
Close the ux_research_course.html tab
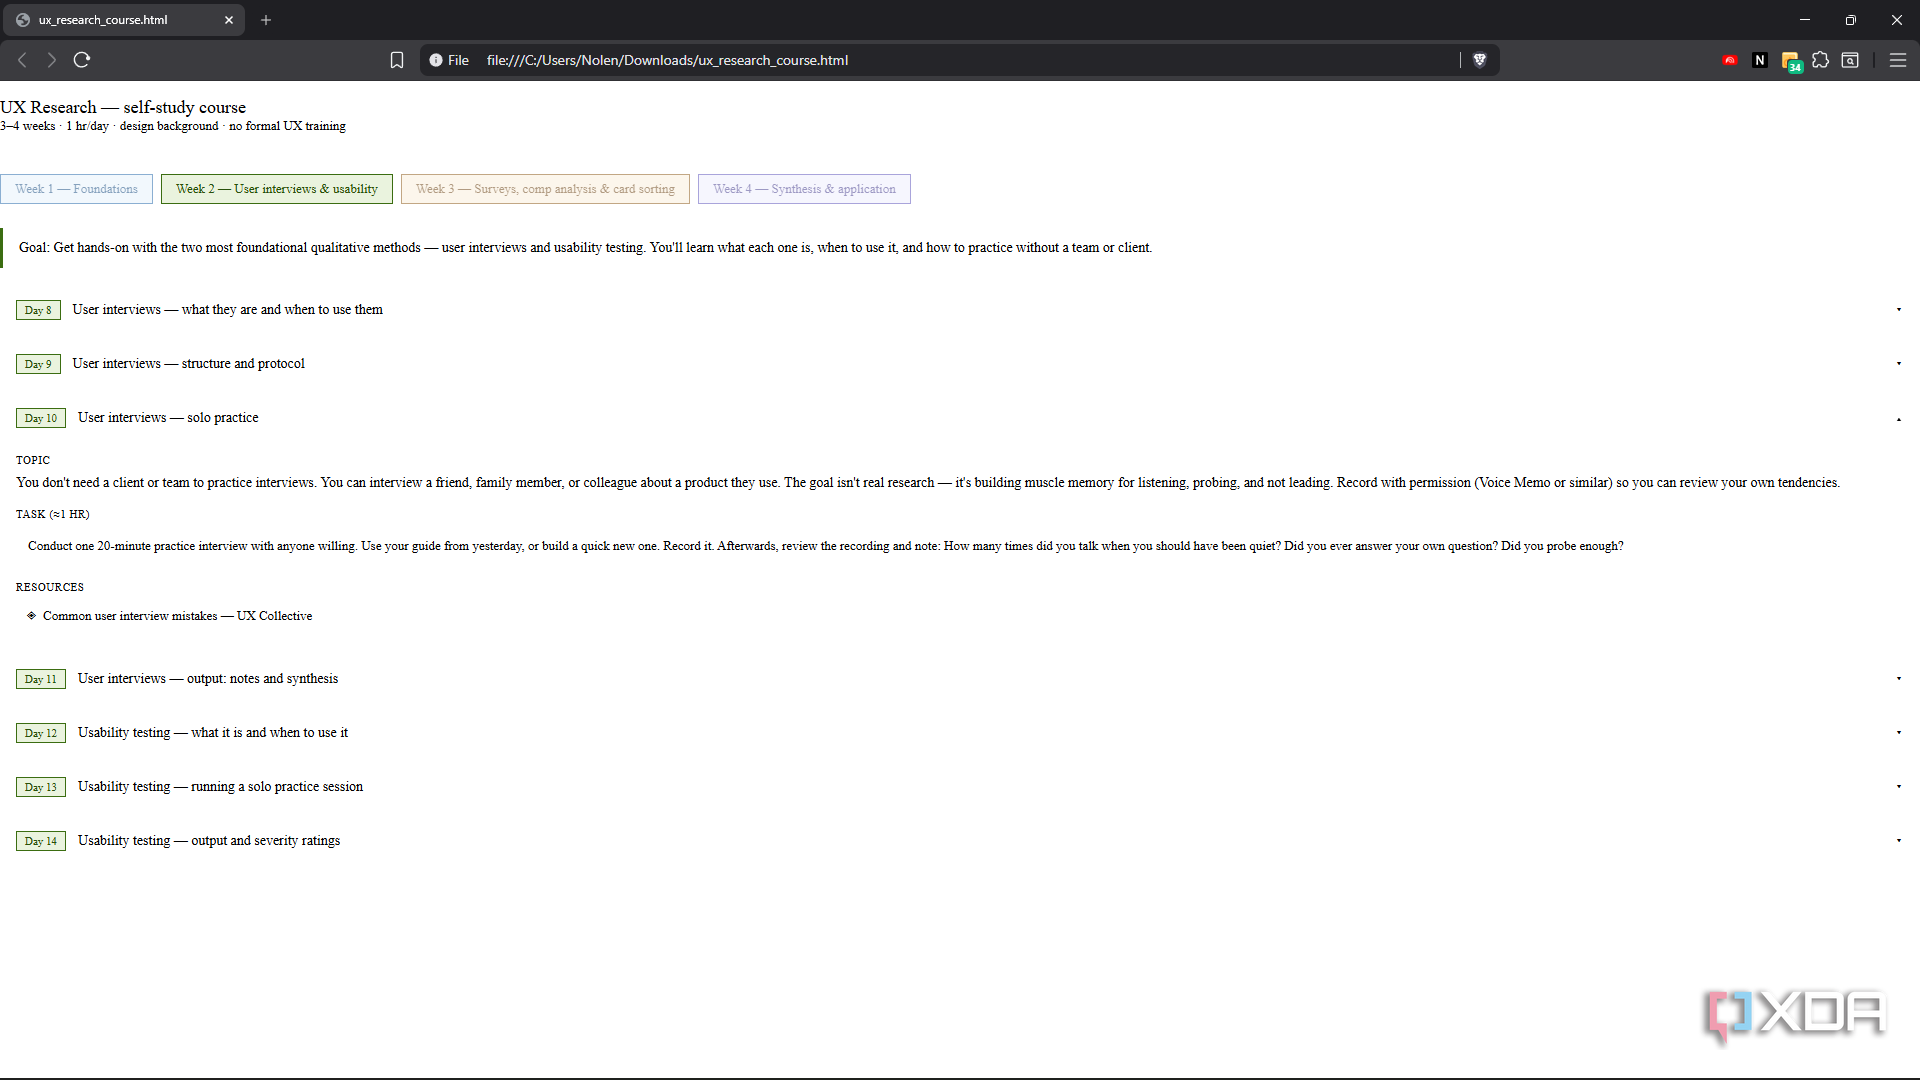pyautogui.click(x=229, y=20)
